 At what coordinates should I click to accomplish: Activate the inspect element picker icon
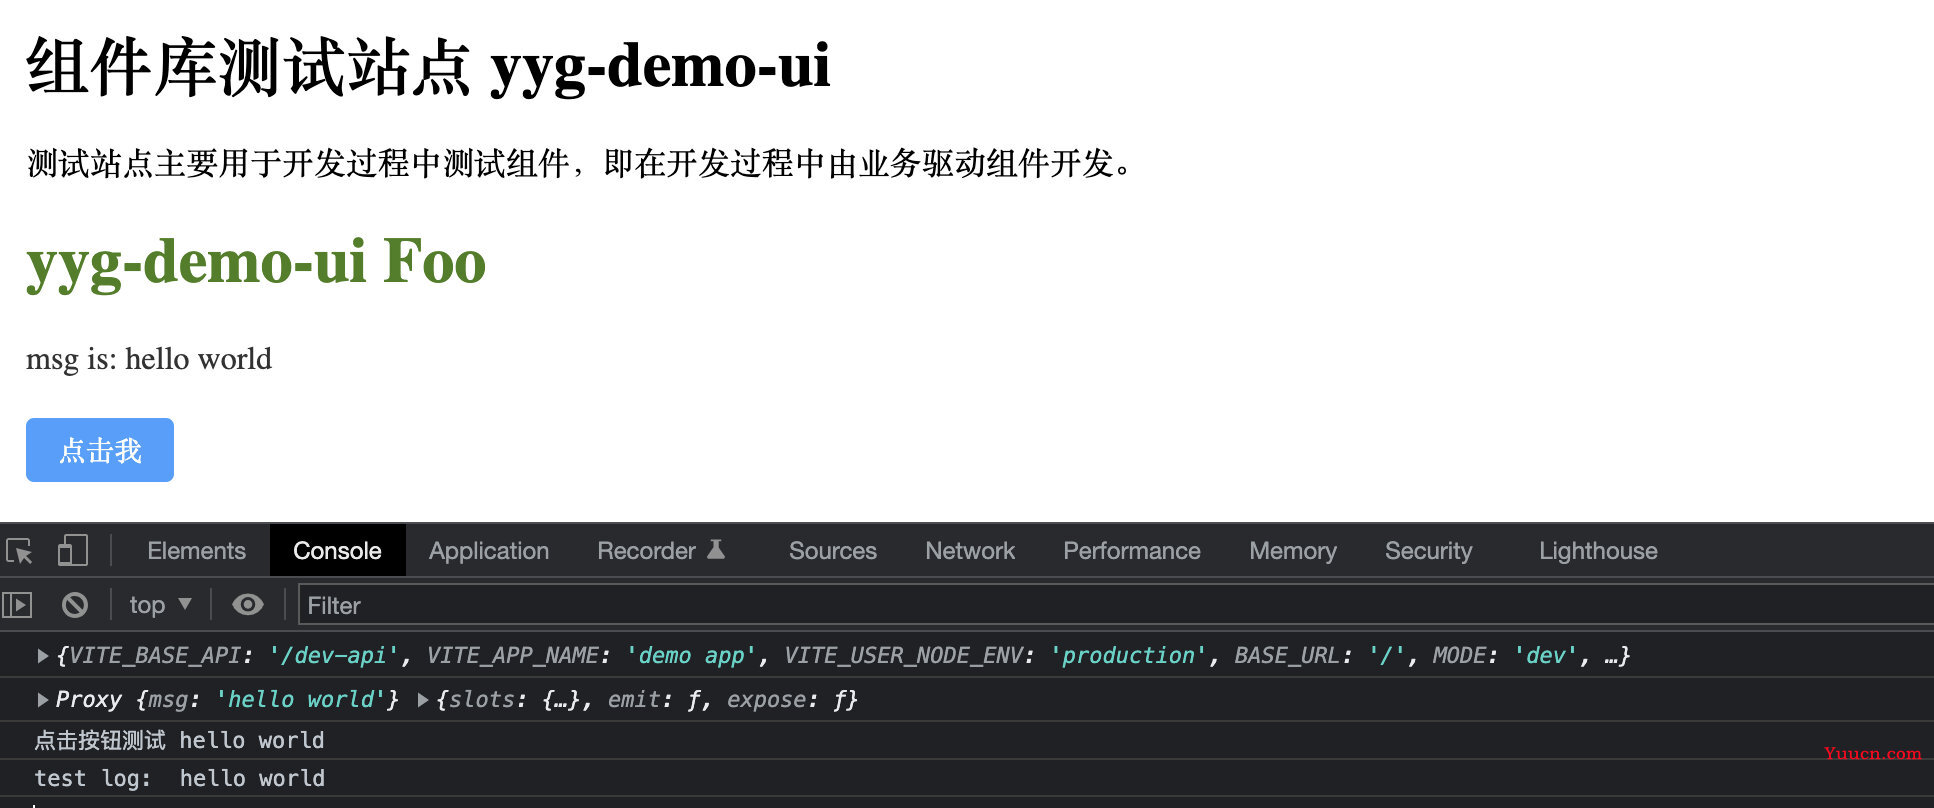[20, 551]
